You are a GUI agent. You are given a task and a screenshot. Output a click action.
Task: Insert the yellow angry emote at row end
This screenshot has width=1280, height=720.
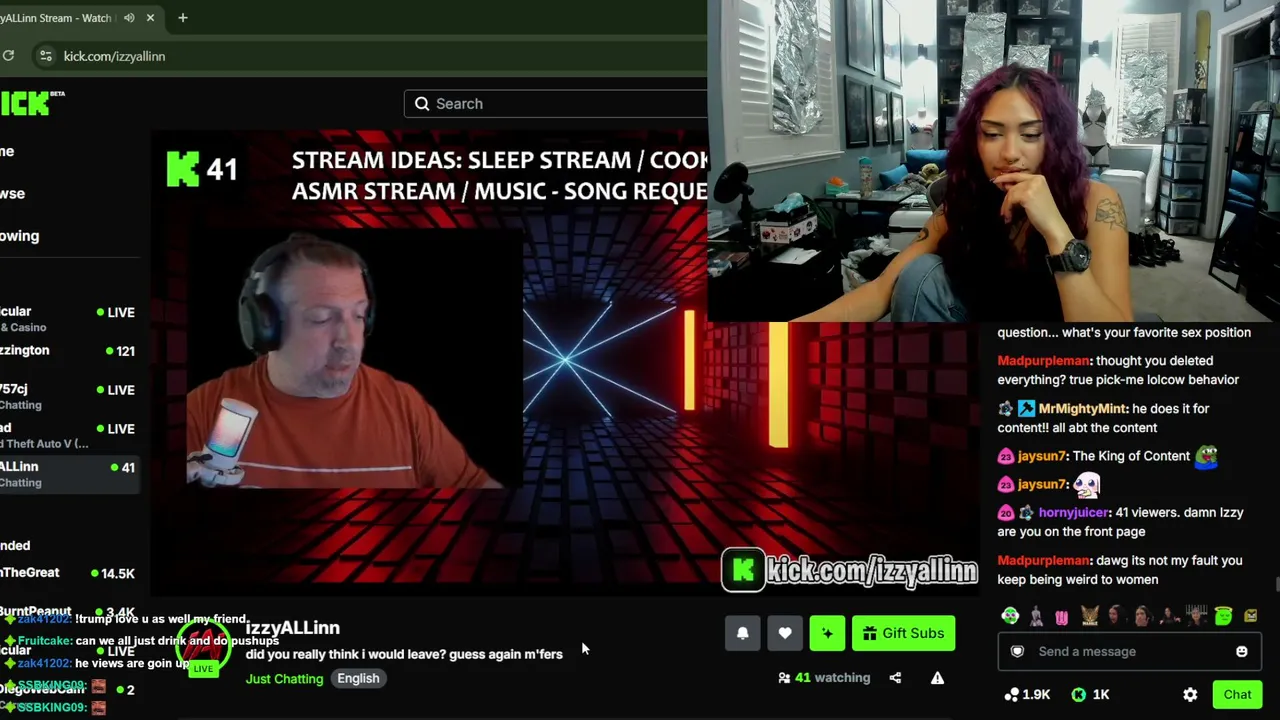(x=1250, y=616)
